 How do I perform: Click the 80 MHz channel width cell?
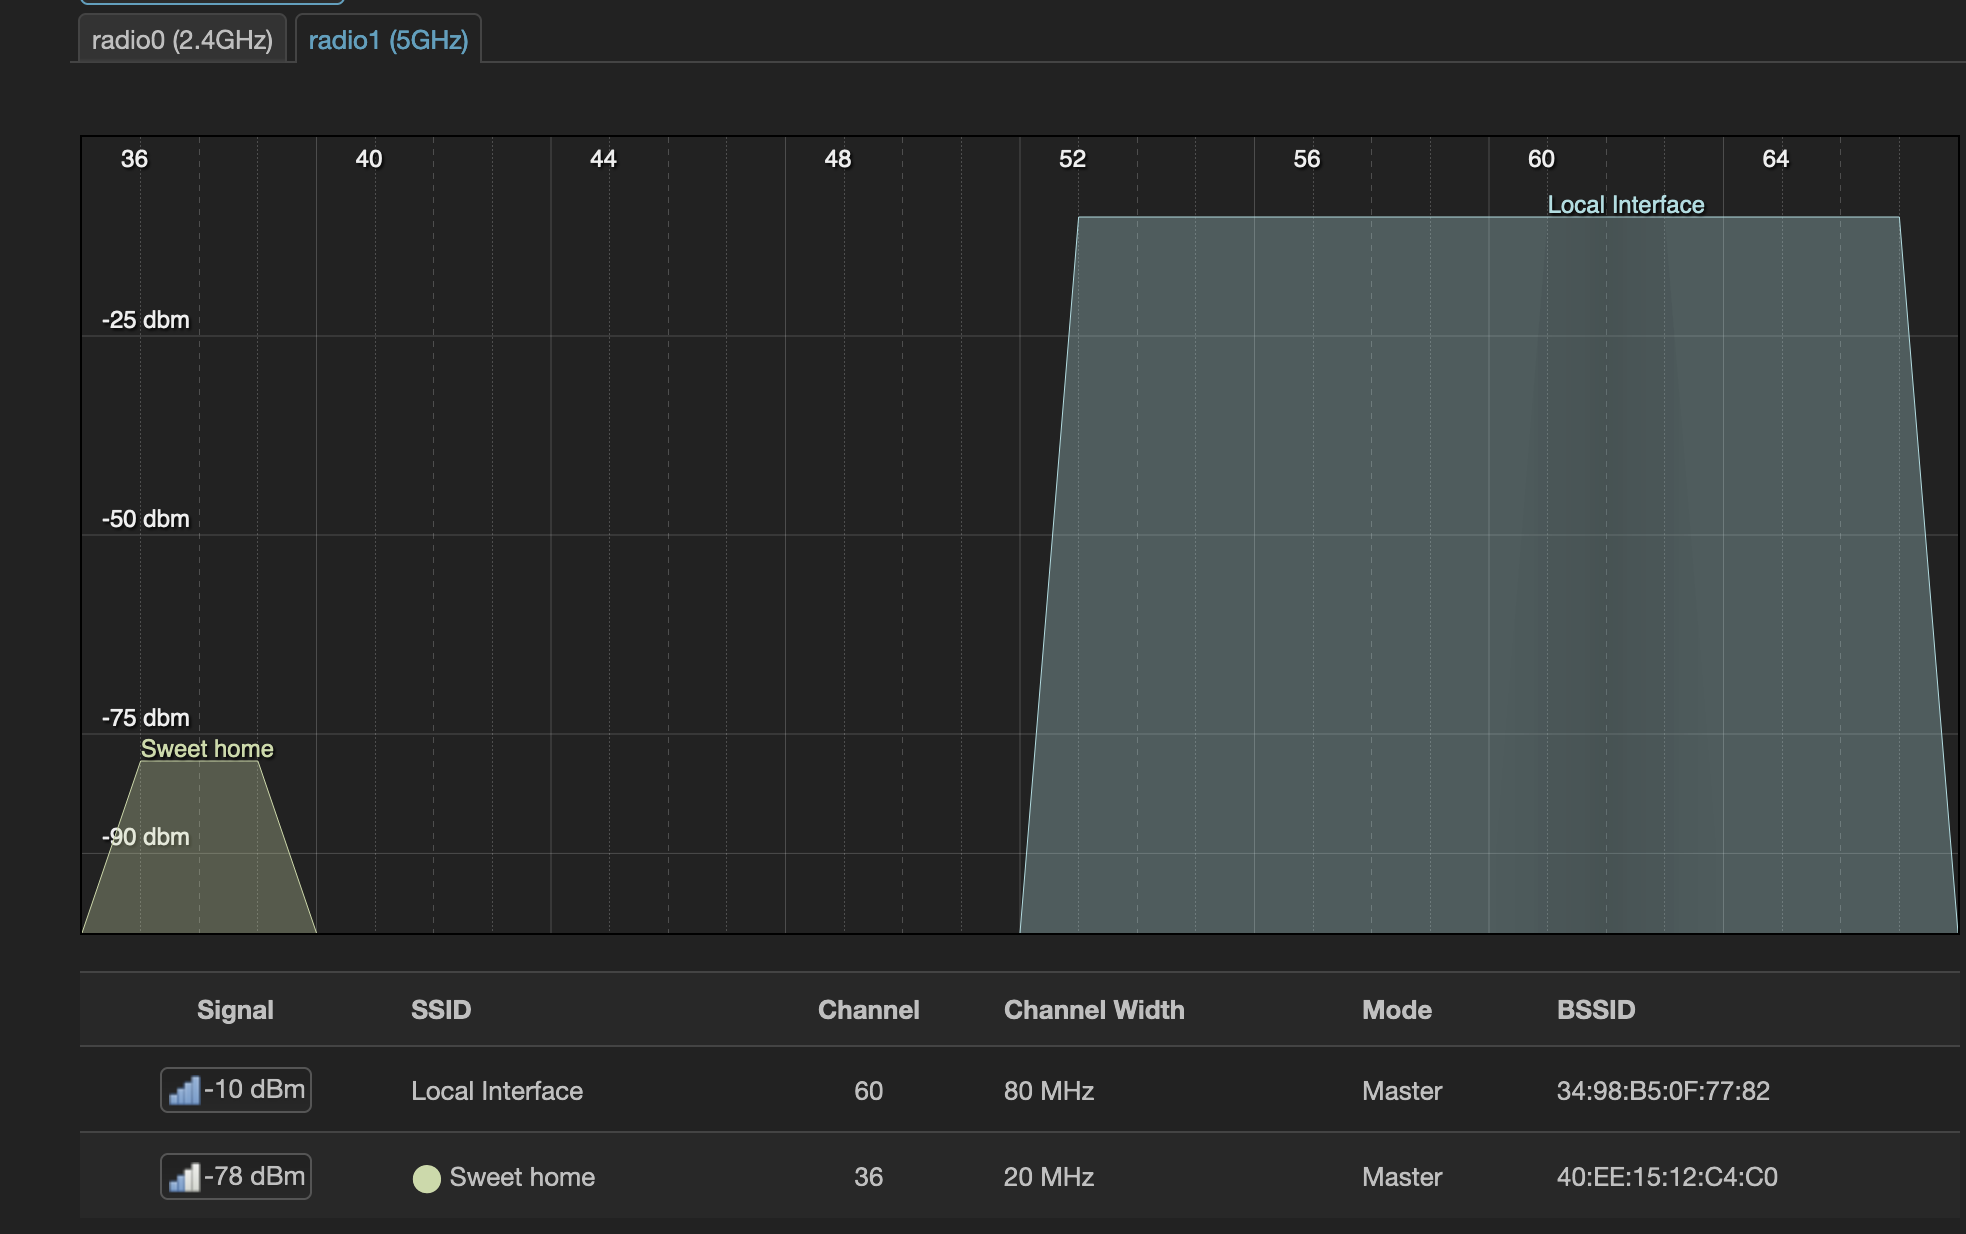tap(1049, 1091)
